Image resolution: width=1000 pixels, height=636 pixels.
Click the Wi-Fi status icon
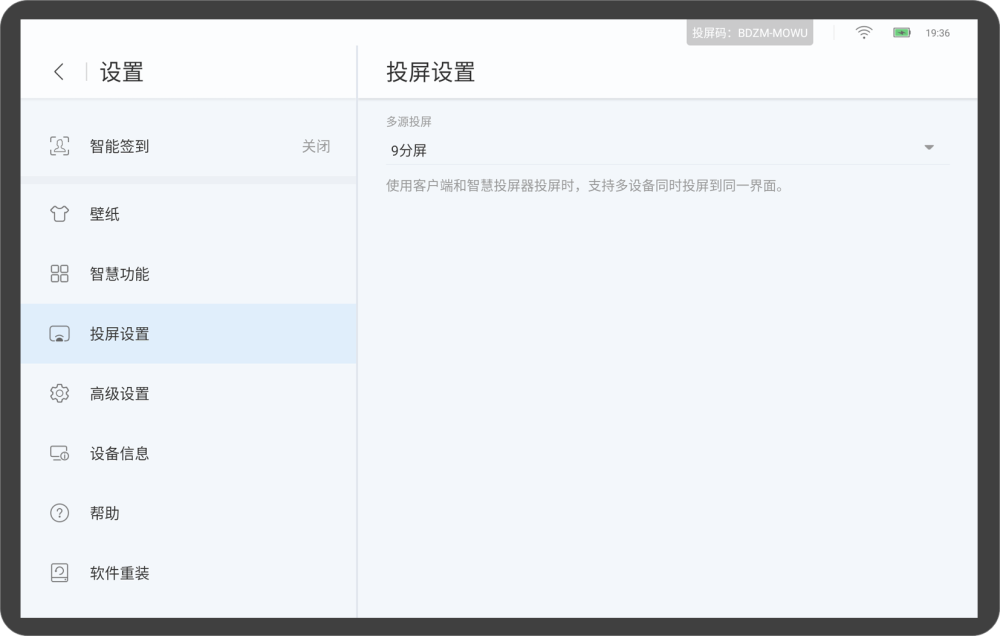pyautogui.click(x=862, y=31)
